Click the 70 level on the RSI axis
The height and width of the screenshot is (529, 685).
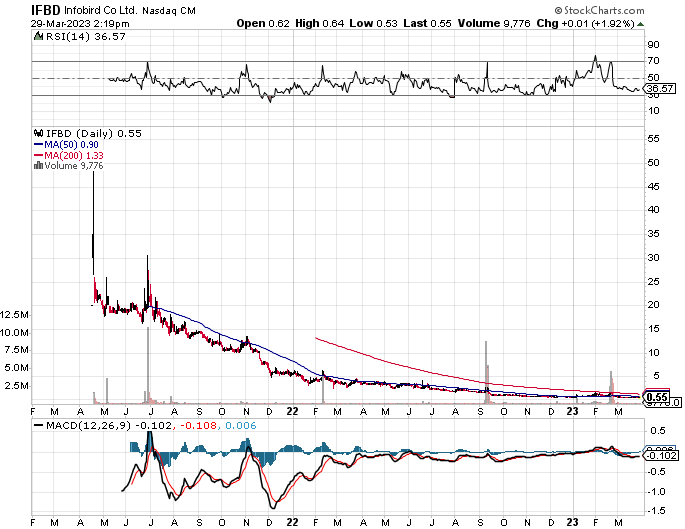pos(654,61)
